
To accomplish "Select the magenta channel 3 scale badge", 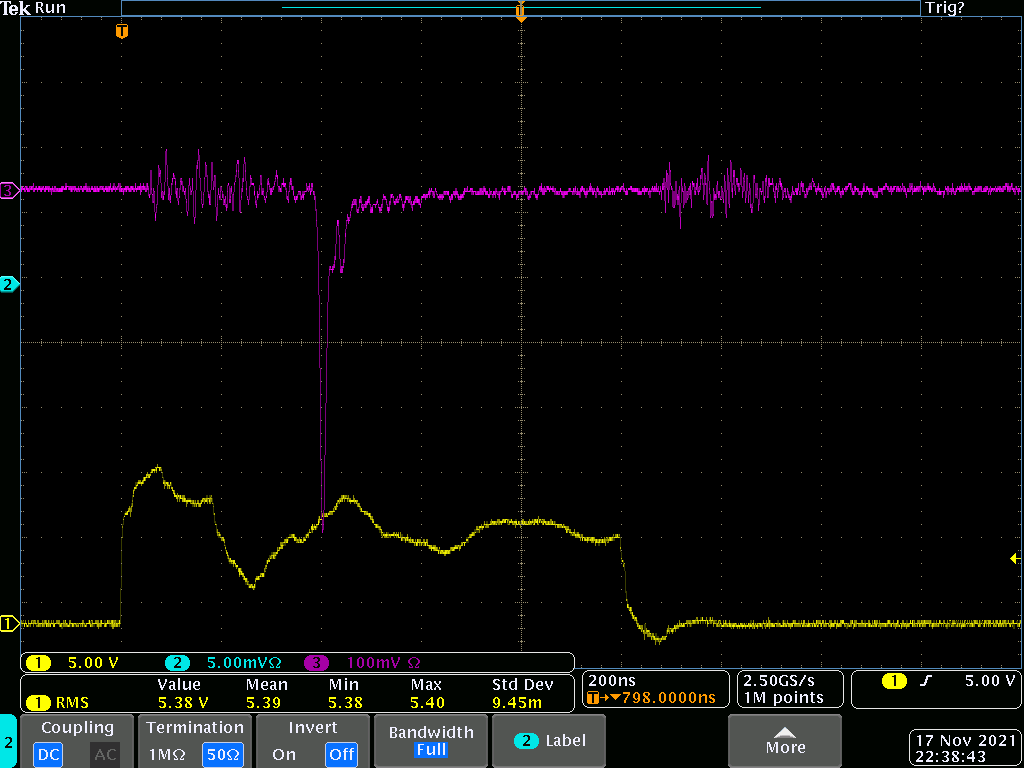I will click(316, 662).
